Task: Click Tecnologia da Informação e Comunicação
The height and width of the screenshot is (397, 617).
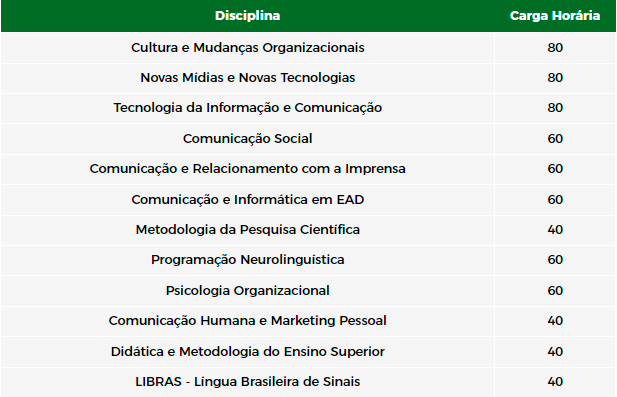Action: (x=248, y=108)
